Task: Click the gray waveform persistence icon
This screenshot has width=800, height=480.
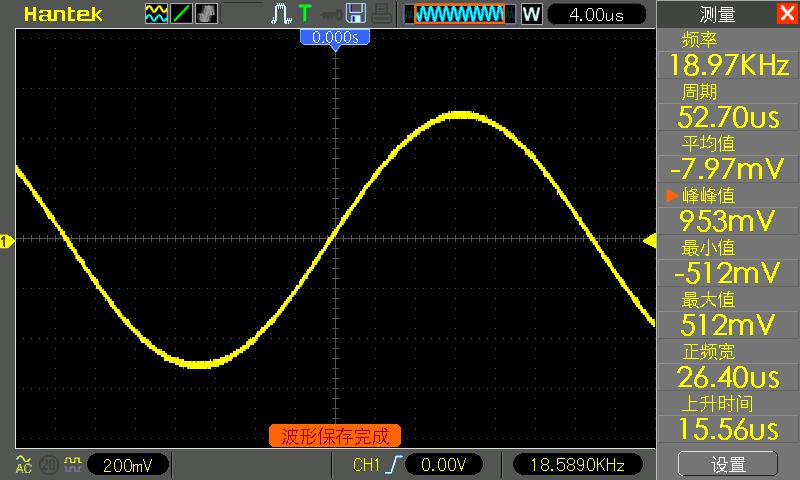Action: point(206,14)
